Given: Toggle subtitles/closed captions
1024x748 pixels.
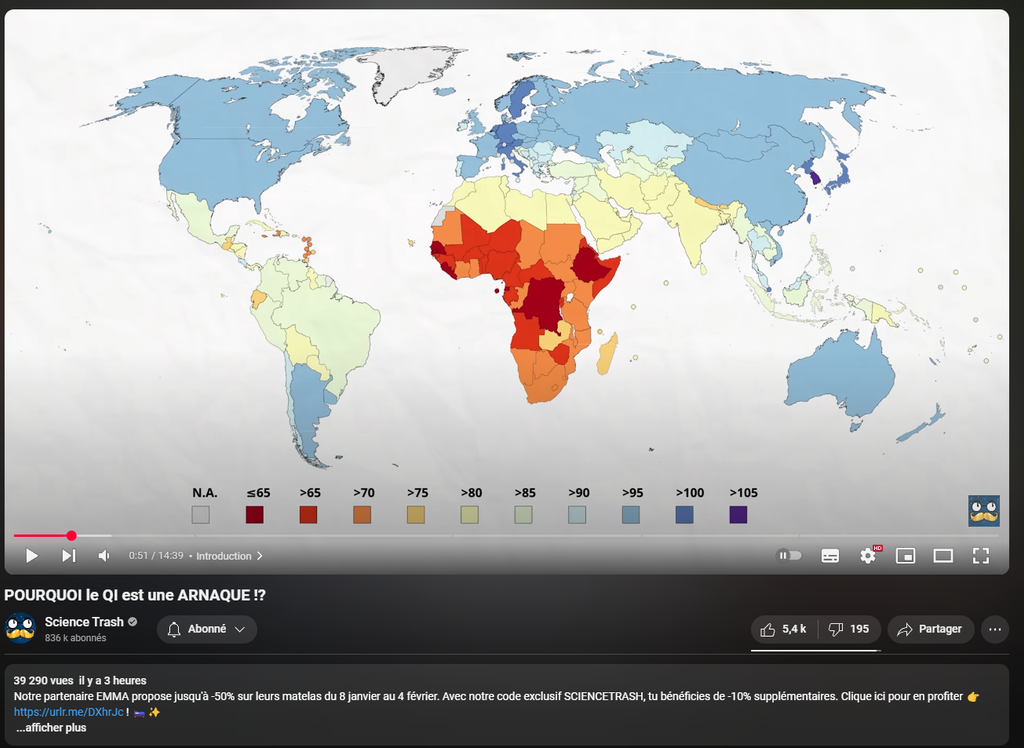Looking at the screenshot, I should point(830,555).
